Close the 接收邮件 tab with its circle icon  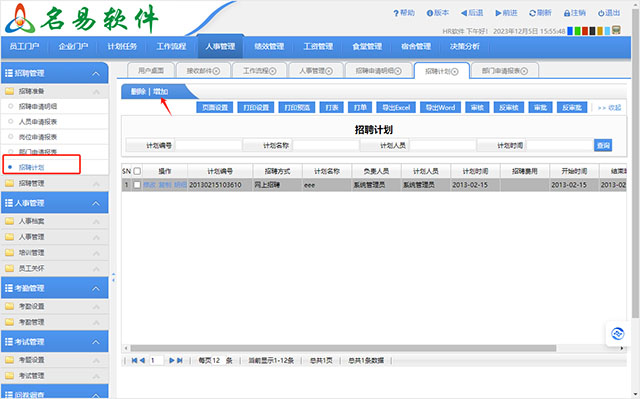216,71
